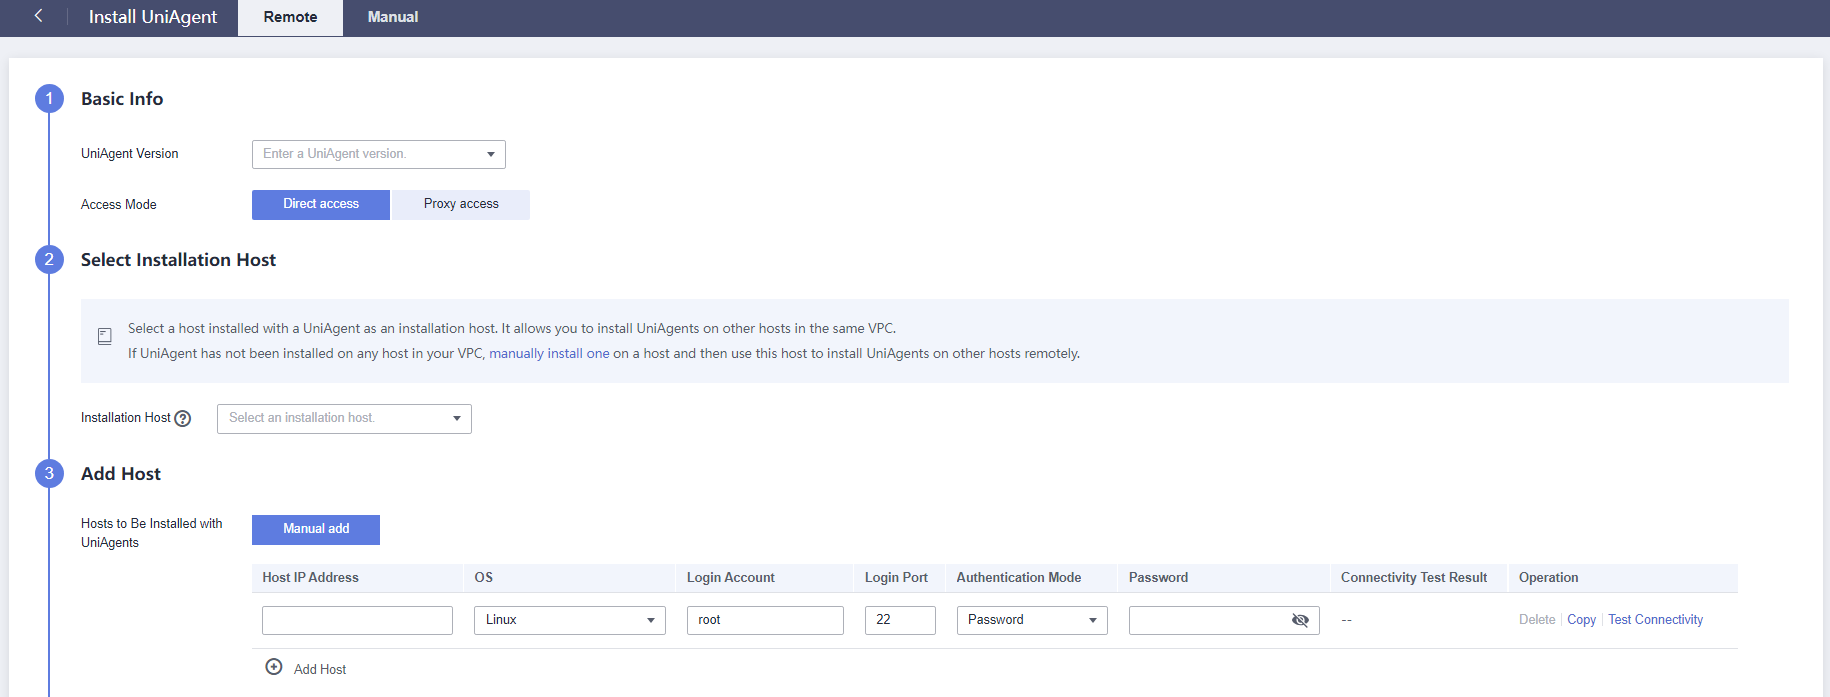Click the Basic Info section heading
The height and width of the screenshot is (697, 1830).
coord(122,99)
